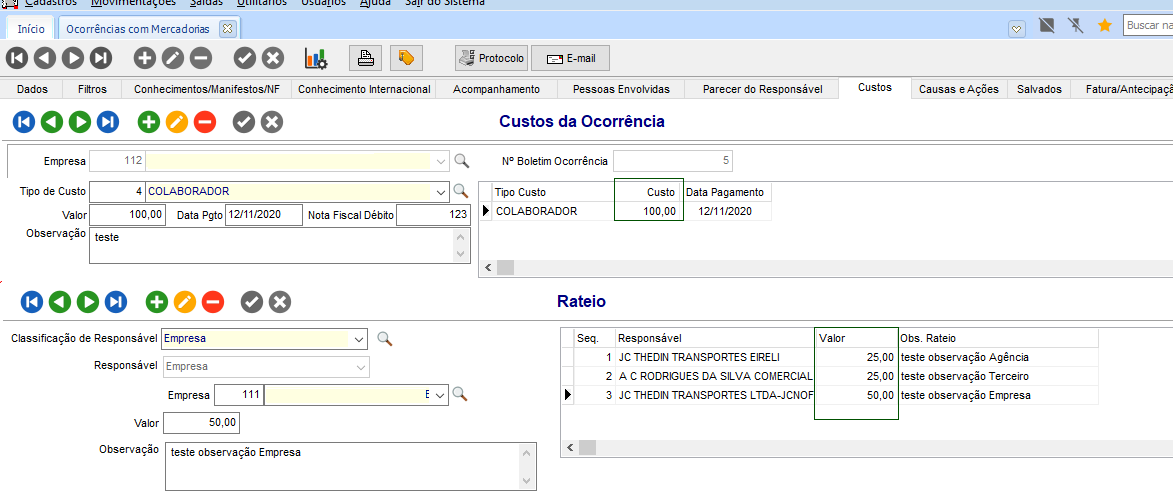
Task: Search Classificação de Responsável with magnifier
Action: point(385,339)
